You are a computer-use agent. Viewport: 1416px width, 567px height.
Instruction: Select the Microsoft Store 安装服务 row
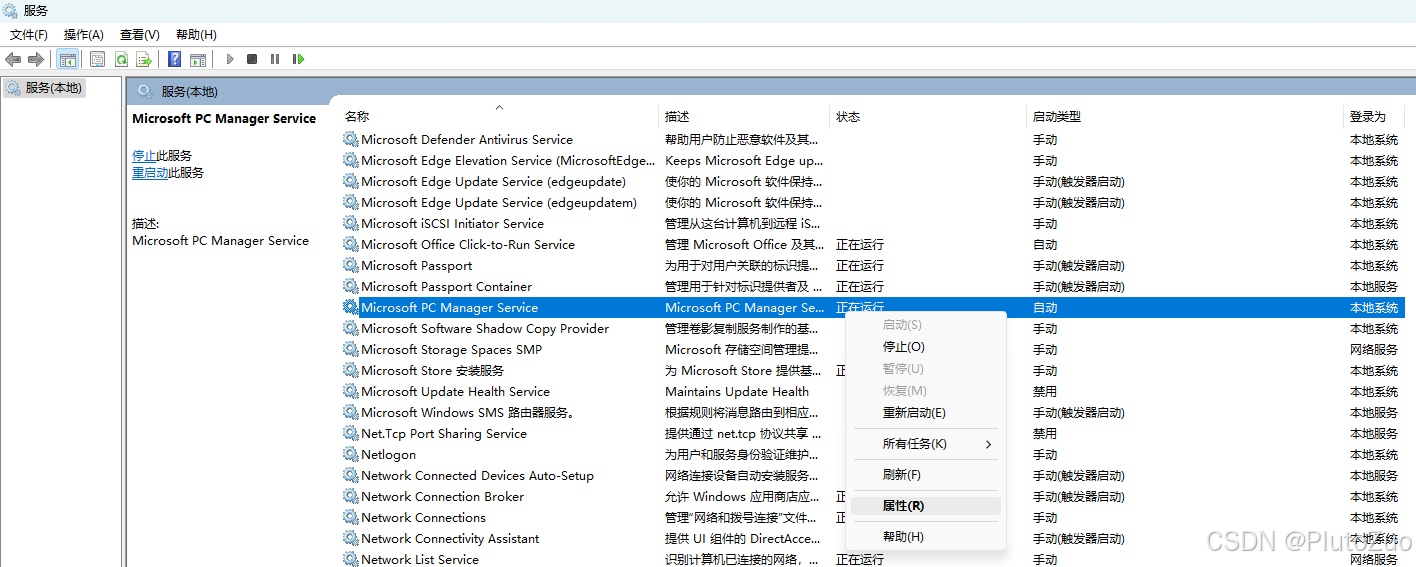pyautogui.click(x=872, y=370)
